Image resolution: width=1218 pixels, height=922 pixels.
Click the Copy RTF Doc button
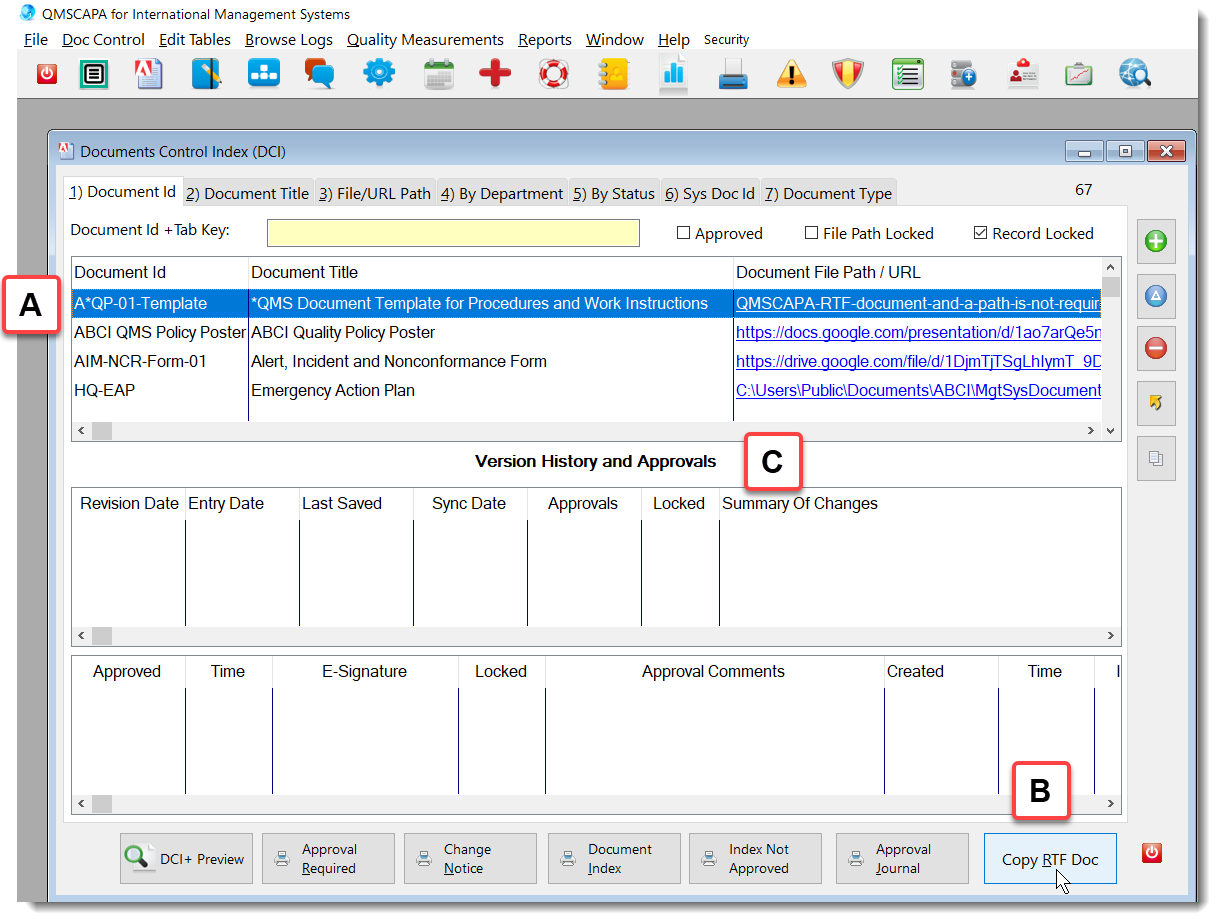tap(1049, 858)
